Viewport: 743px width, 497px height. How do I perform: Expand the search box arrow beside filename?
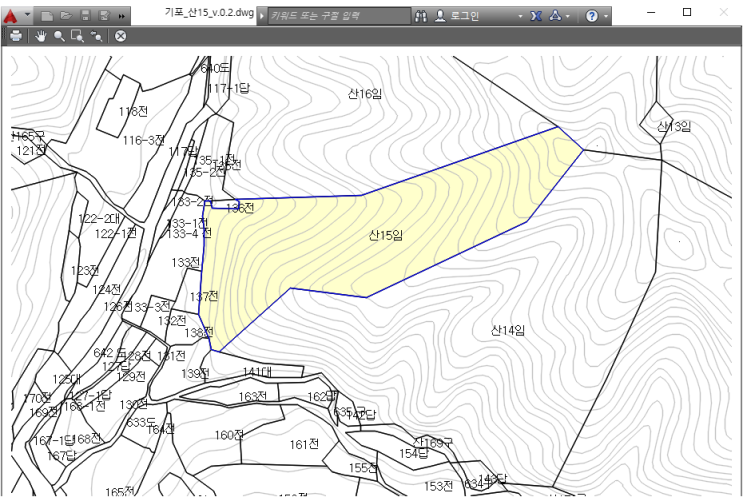(x=262, y=17)
